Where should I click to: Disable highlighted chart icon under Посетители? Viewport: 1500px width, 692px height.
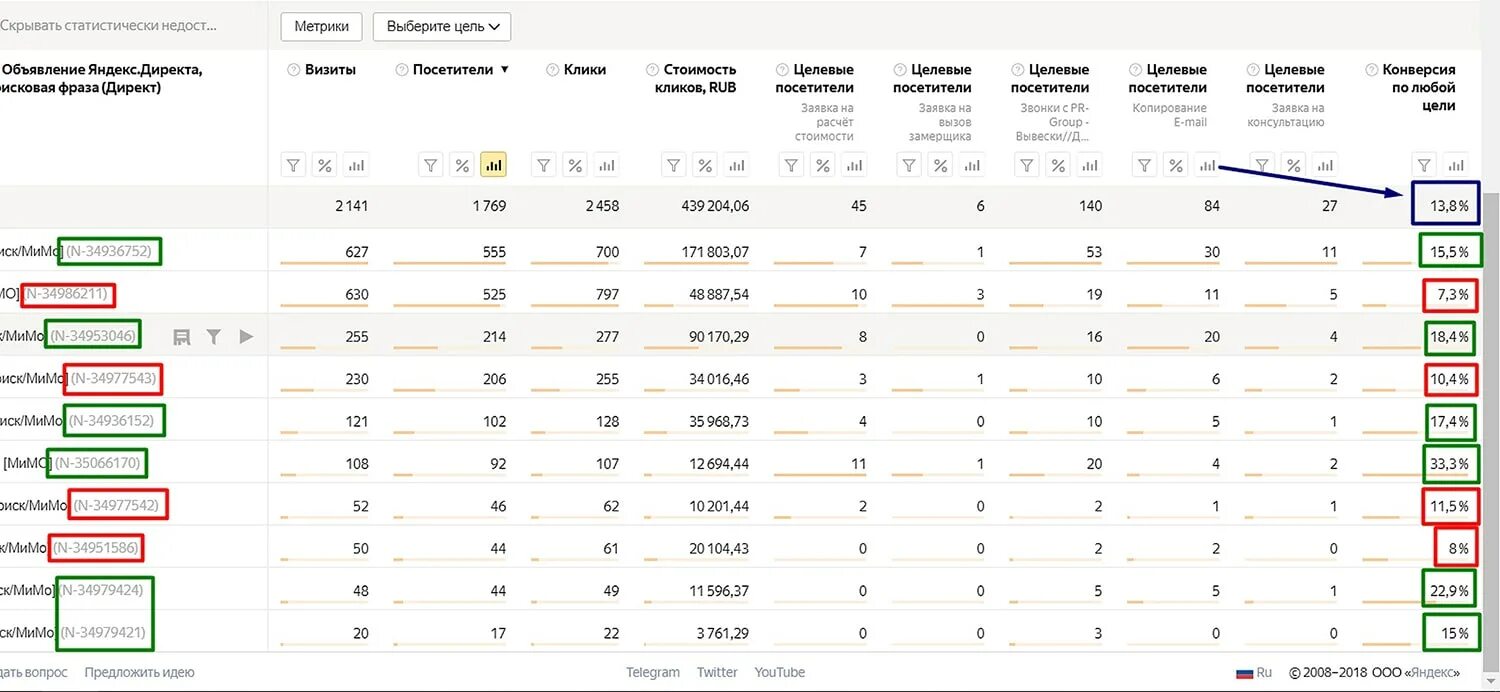pyautogui.click(x=493, y=165)
